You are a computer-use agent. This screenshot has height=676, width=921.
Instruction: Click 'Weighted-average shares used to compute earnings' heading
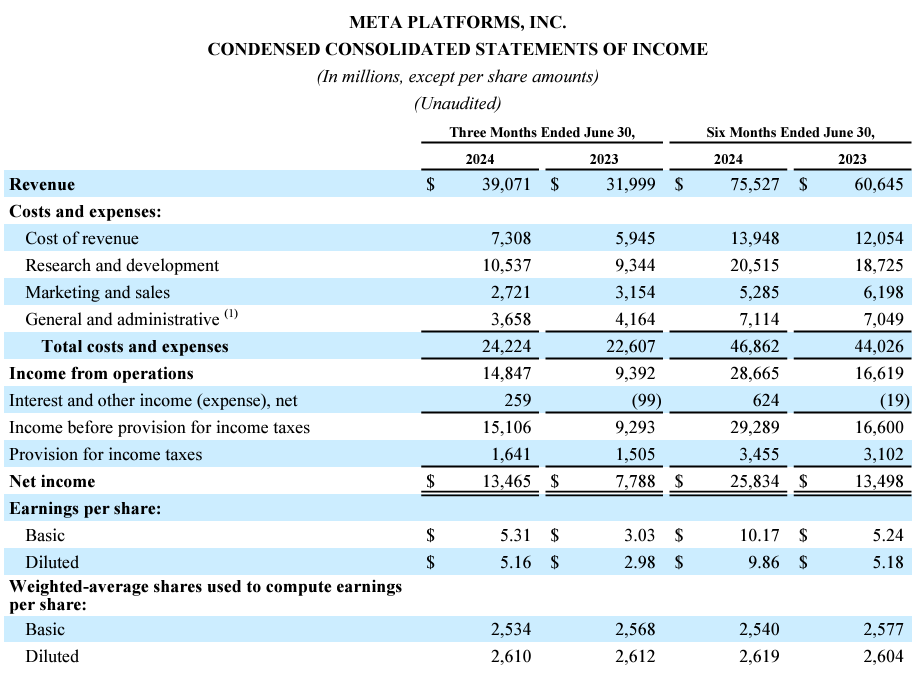pos(206,587)
